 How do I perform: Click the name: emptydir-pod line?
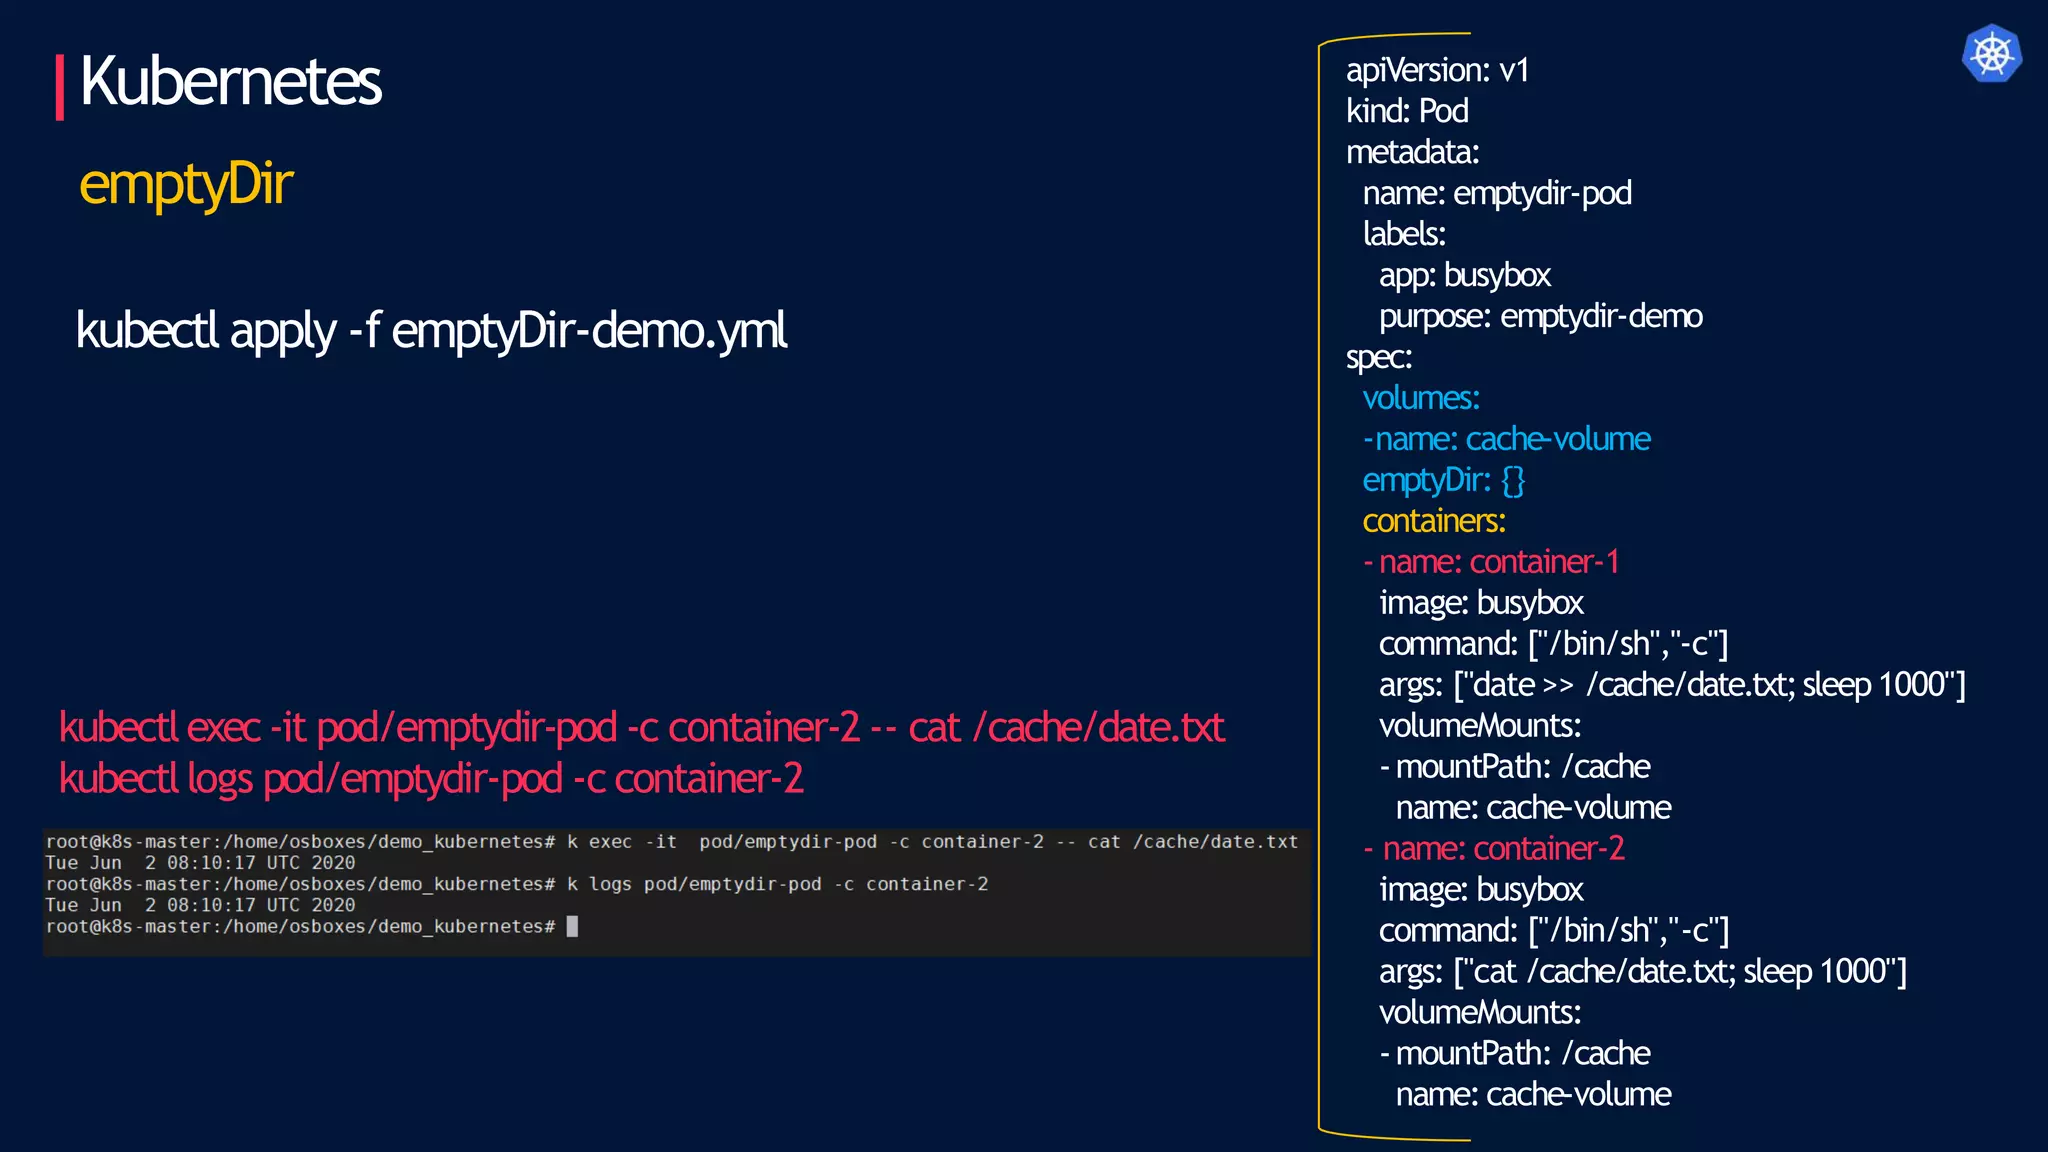point(1497,193)
